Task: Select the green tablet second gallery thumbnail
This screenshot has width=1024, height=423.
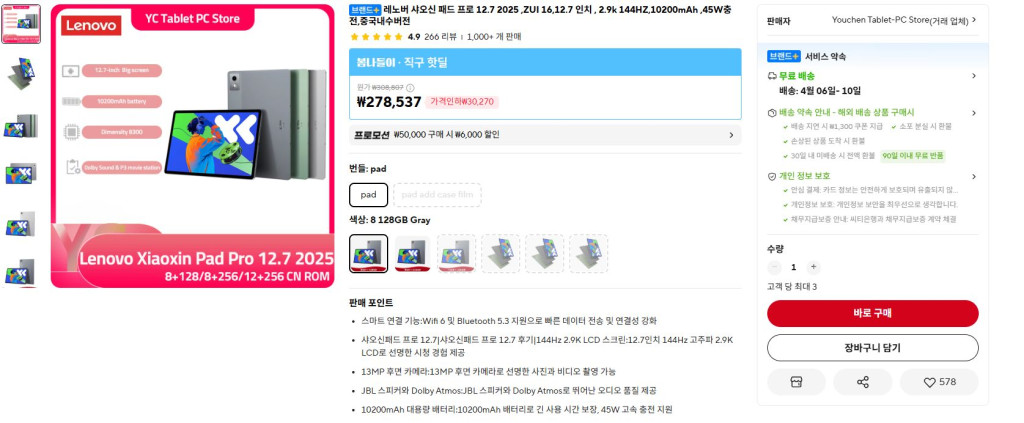Action: point(21,72)
